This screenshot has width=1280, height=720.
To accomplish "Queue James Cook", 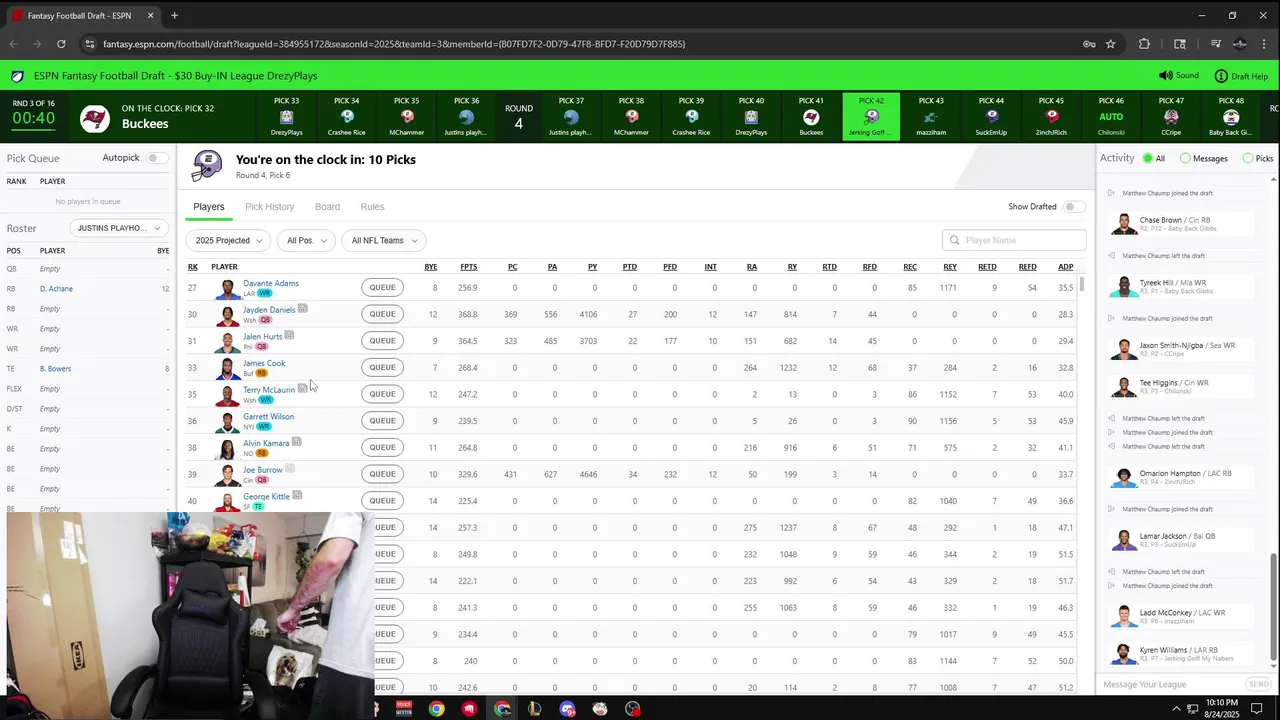I will (382, 367).
